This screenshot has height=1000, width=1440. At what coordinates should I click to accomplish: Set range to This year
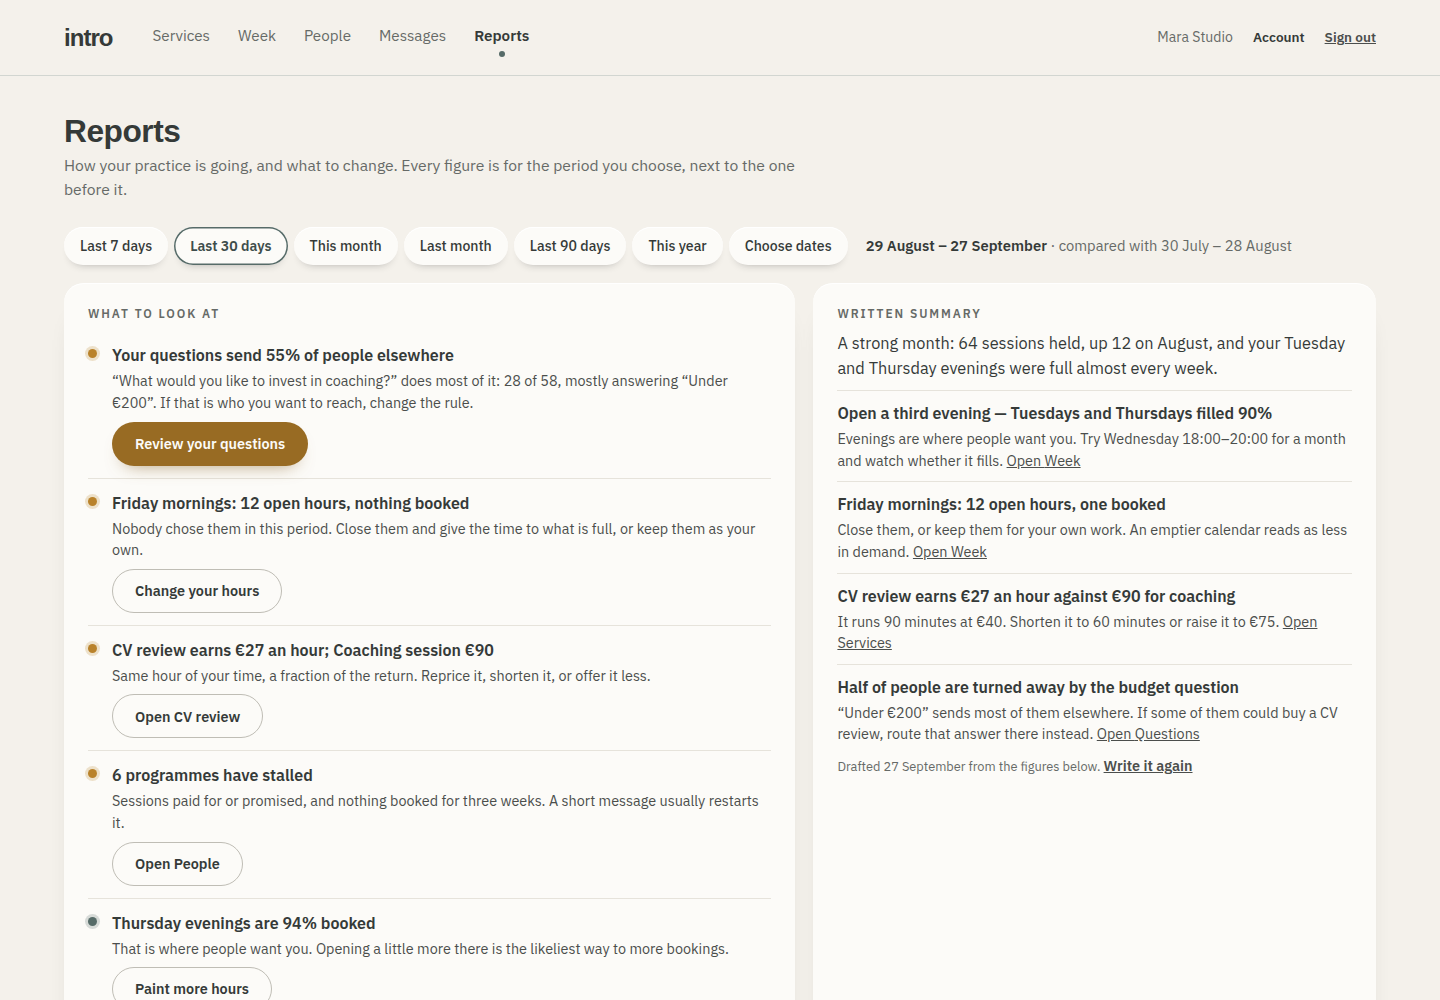point(677,246)
